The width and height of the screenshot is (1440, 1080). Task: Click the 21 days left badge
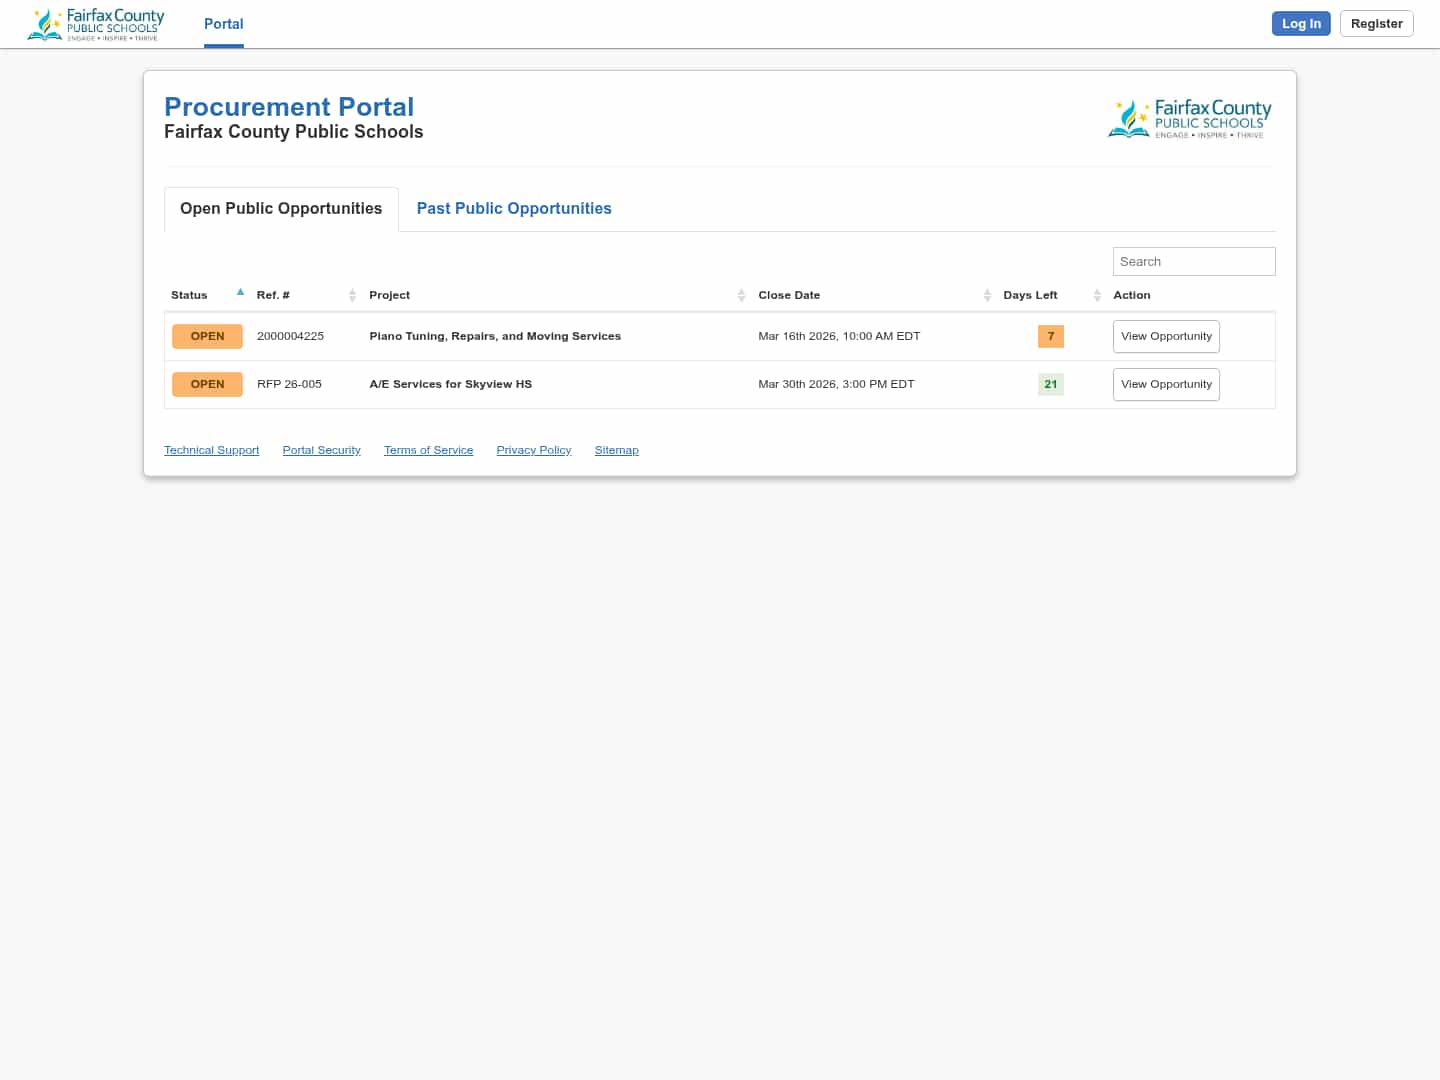pos(1050,385)
